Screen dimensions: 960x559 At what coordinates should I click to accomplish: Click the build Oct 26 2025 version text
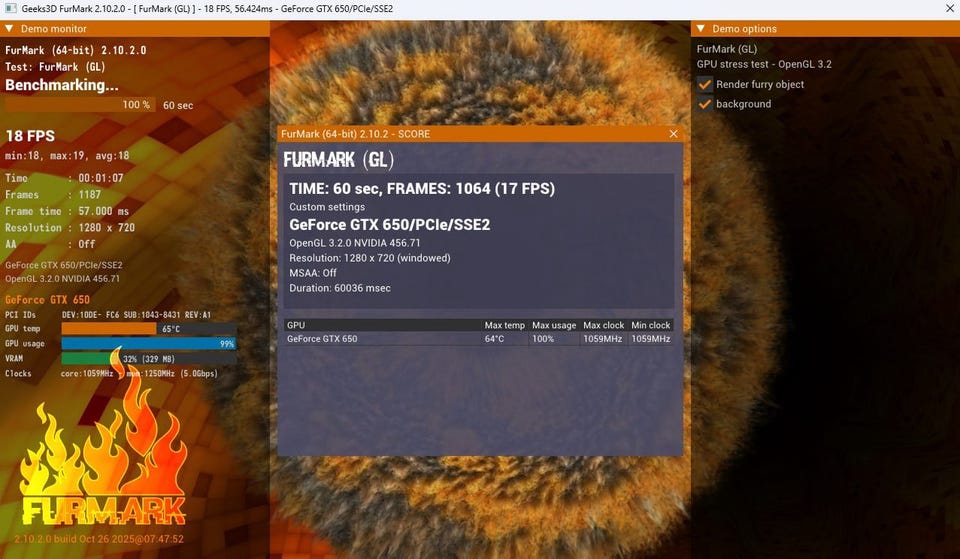tap(99, 539)
